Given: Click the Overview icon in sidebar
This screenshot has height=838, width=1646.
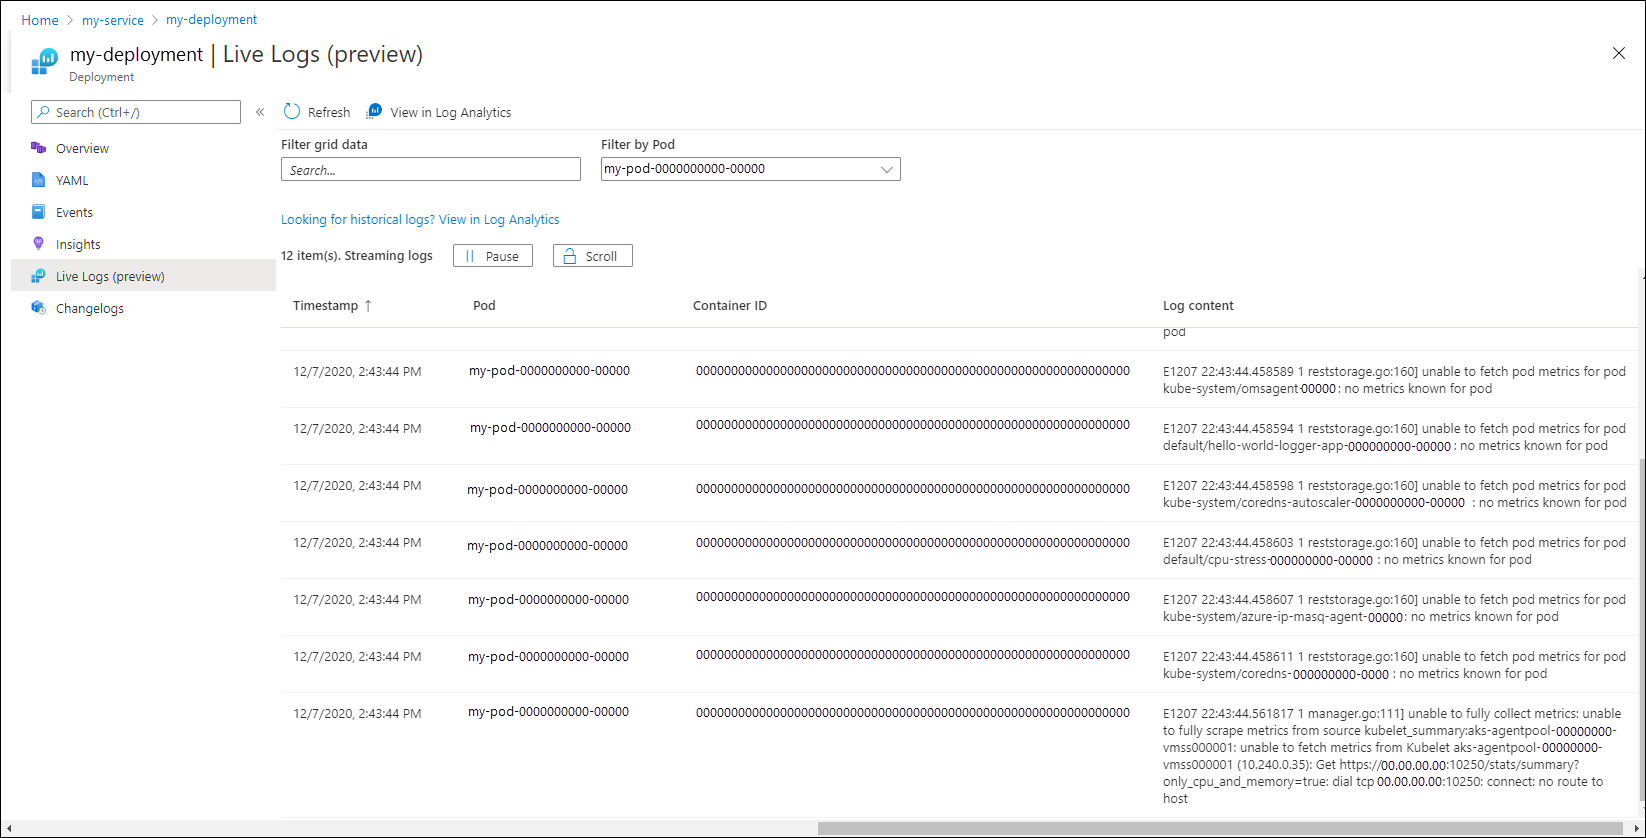Looking at the screenshot, I should point(39,148).
